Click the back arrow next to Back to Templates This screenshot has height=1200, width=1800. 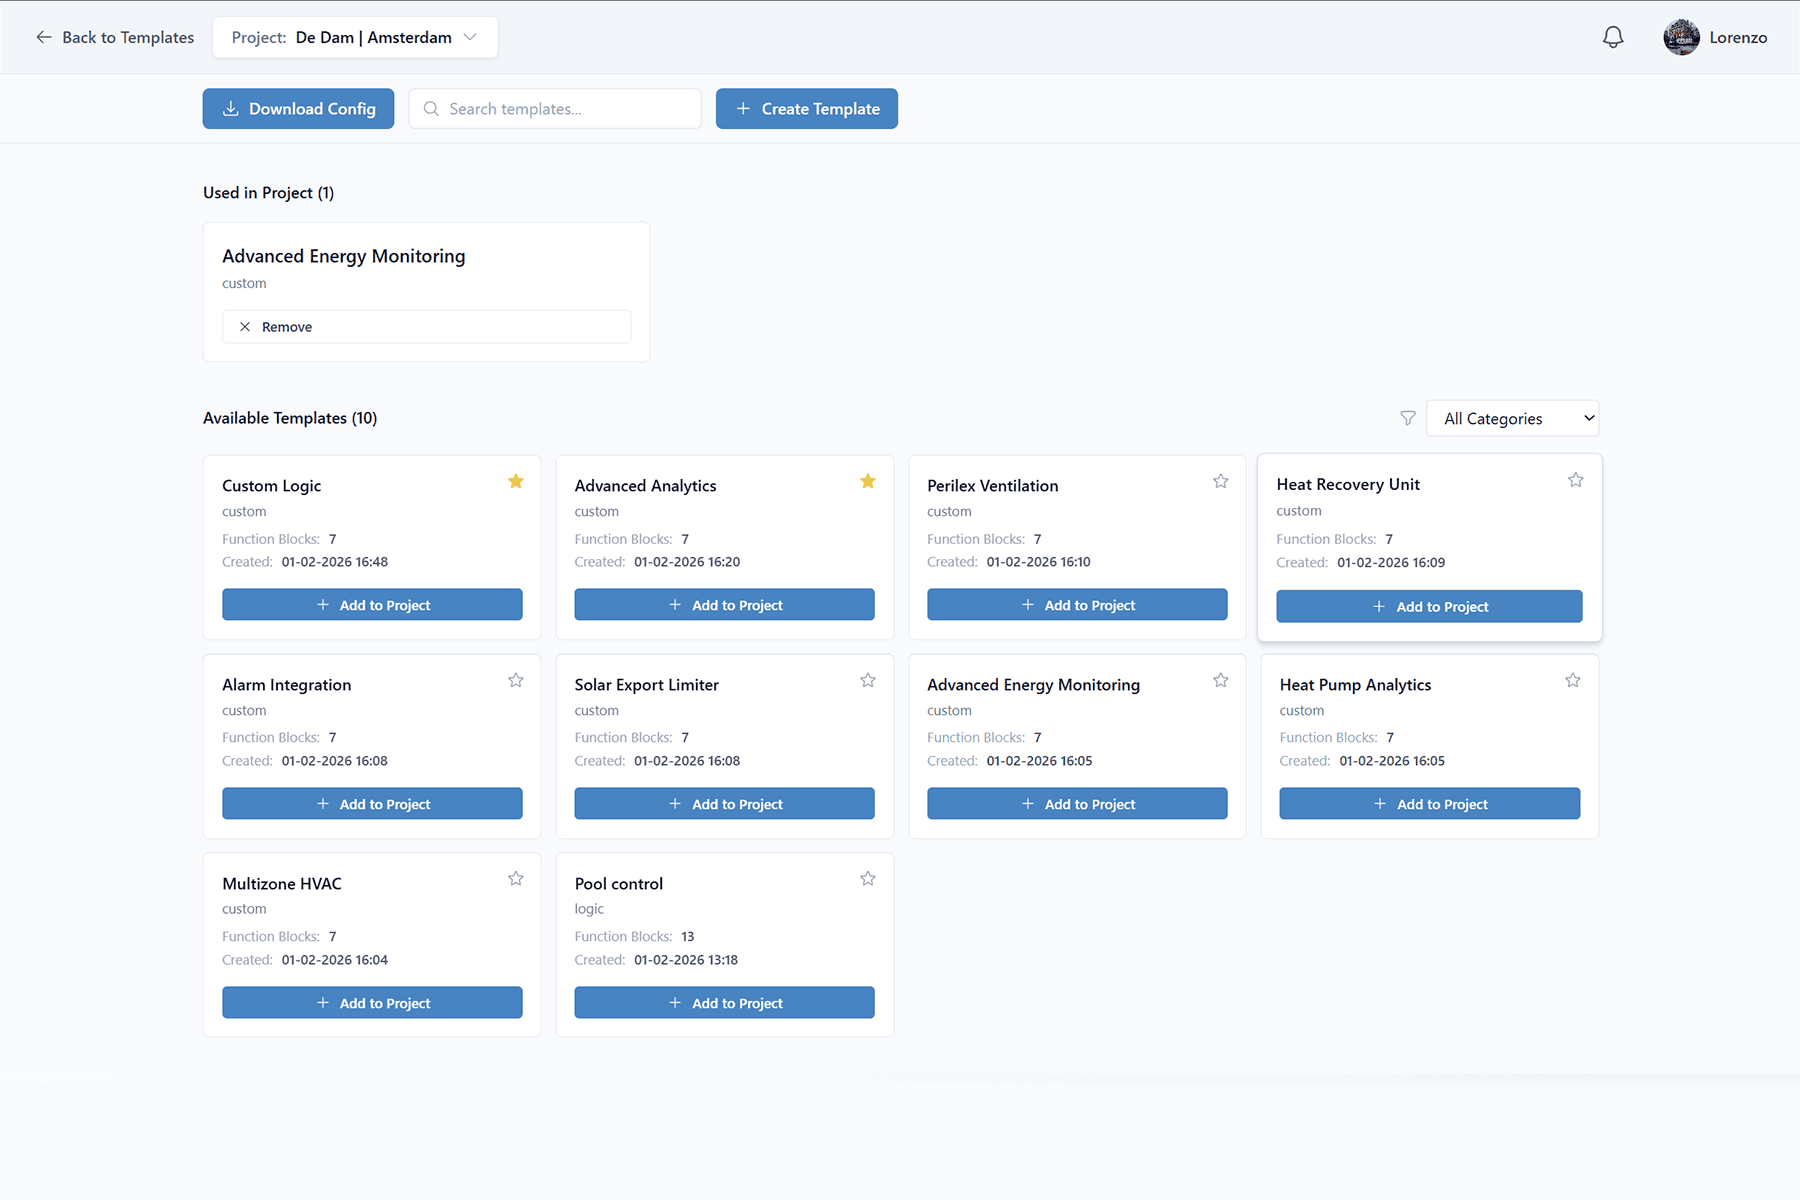pos(43,37)
